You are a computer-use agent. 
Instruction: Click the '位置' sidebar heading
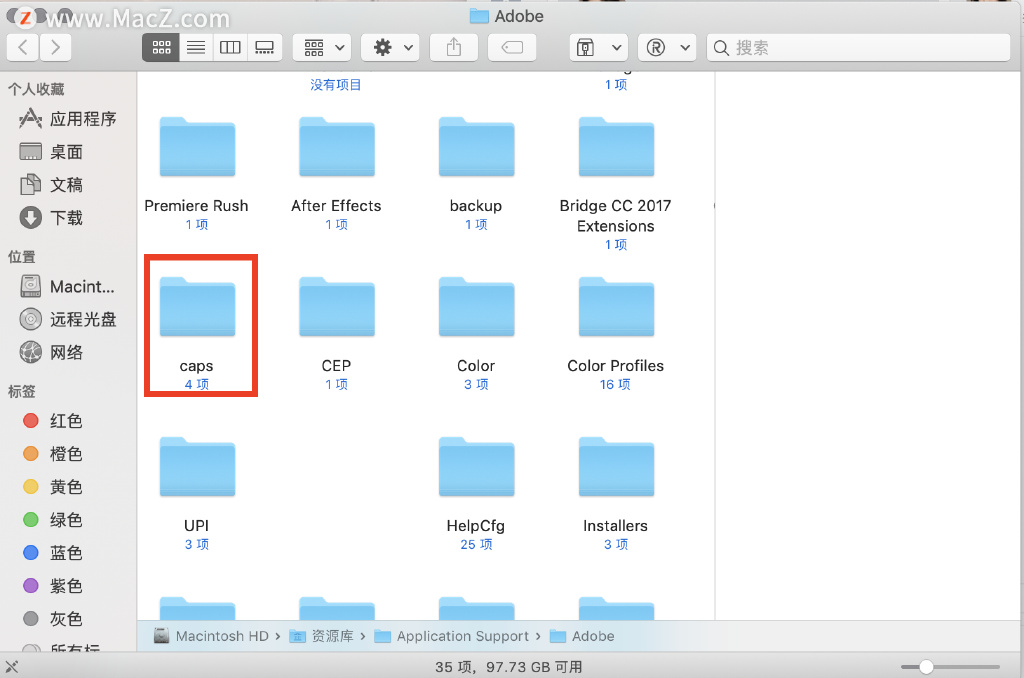point(22,257)
